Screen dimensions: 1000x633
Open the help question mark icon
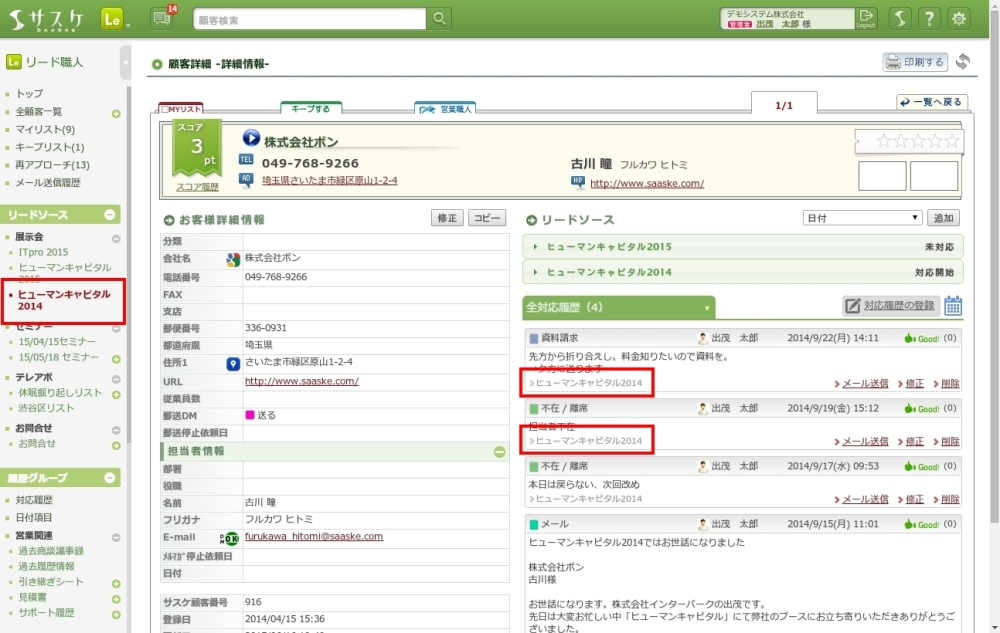(929, 19)
